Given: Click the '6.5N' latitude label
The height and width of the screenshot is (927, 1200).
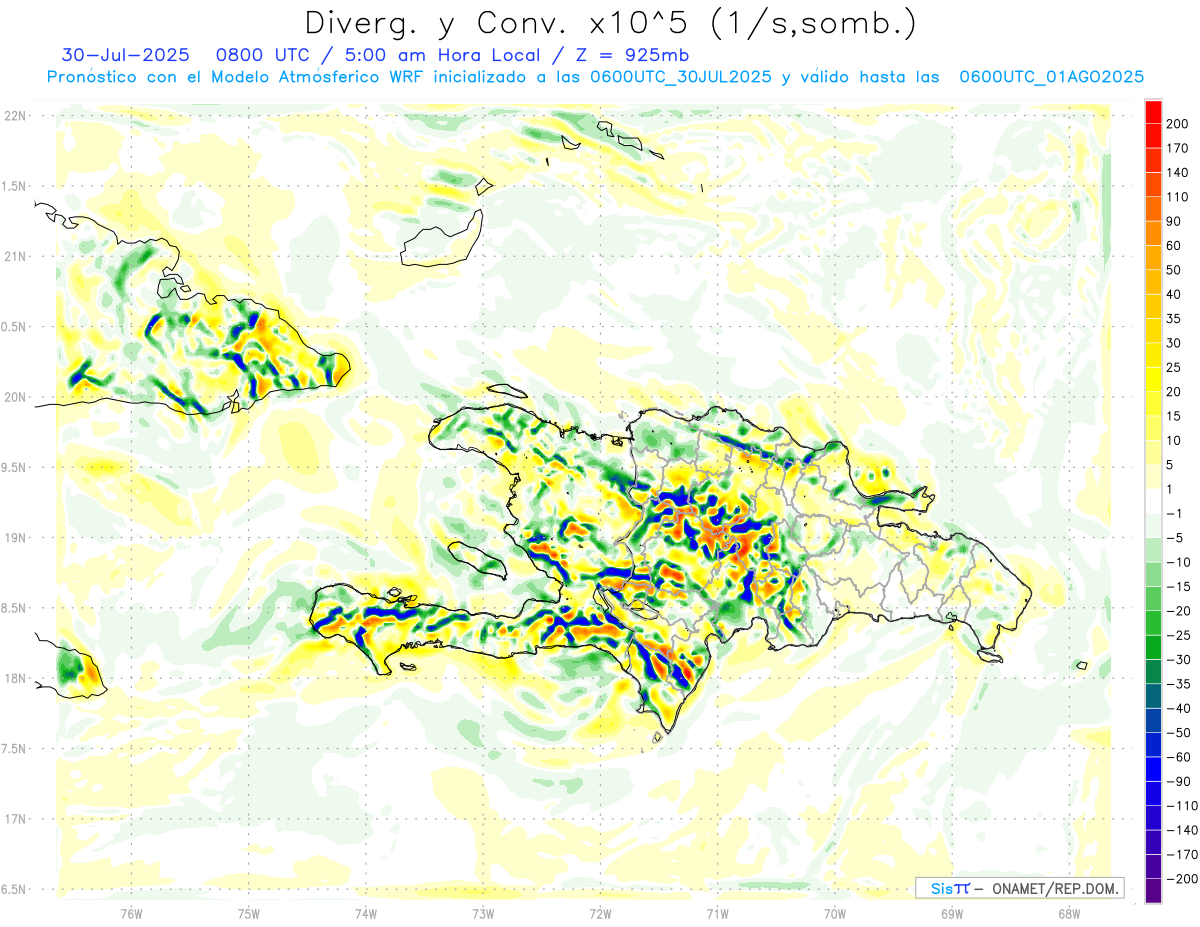Looking at the screenshot, I should 15,889.
